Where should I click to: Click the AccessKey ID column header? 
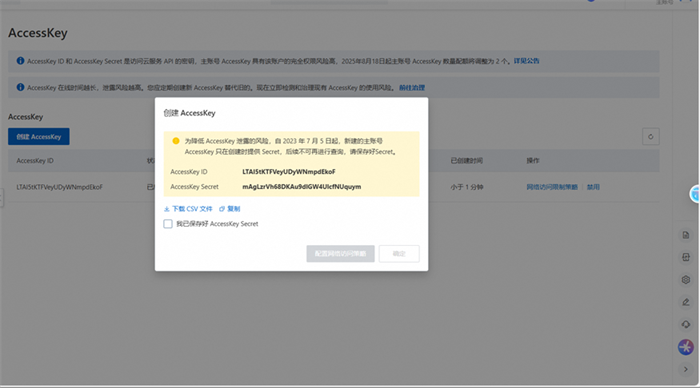[x=35, y=160]
